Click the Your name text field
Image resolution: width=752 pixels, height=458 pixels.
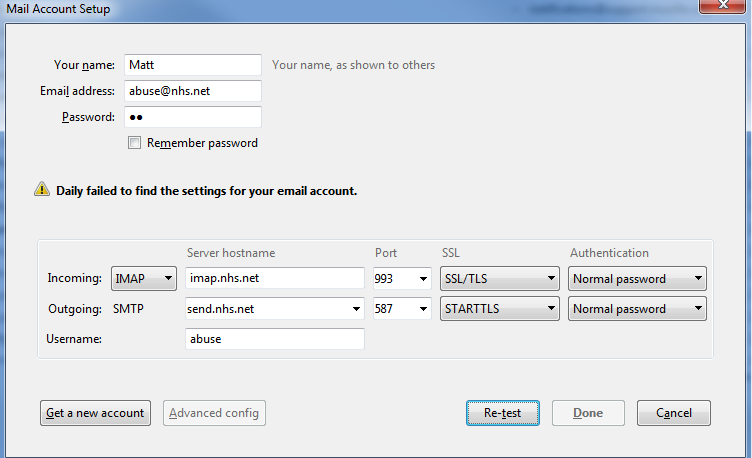193,65
